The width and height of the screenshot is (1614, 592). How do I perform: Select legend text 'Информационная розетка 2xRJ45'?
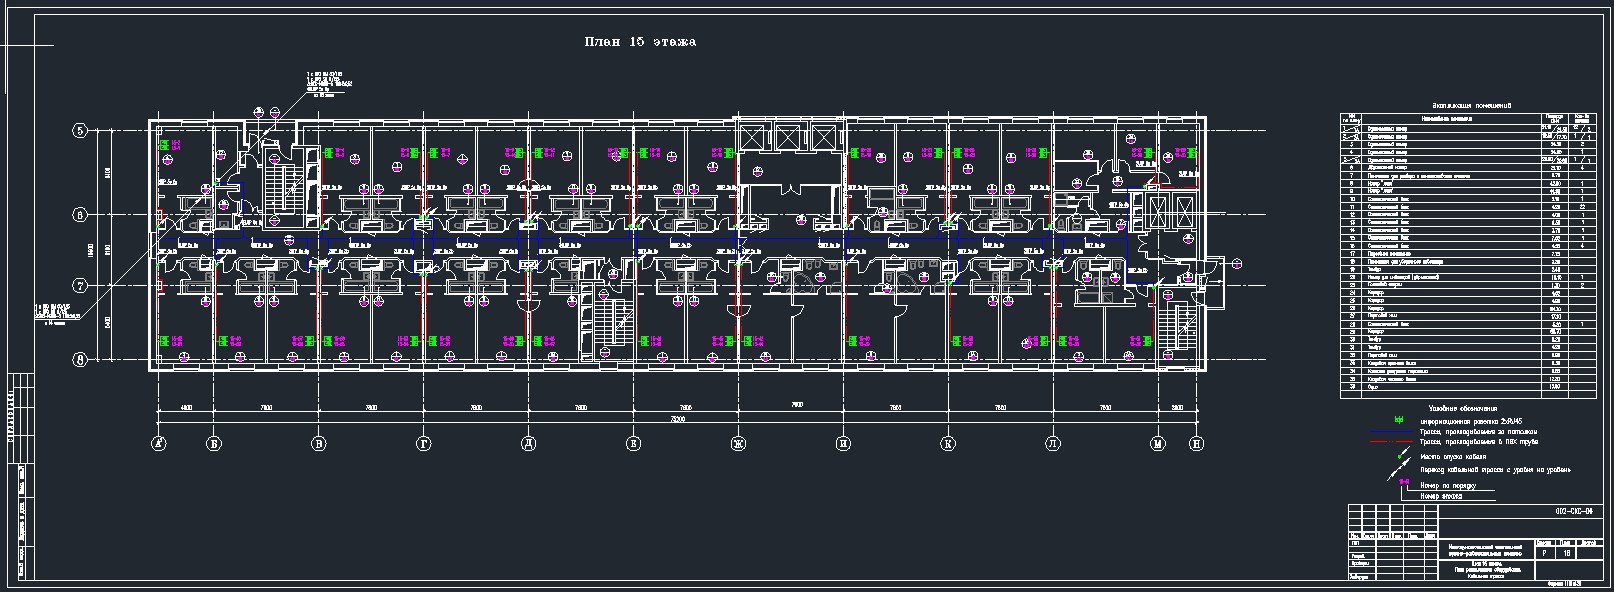click(x=1473, y=421)
